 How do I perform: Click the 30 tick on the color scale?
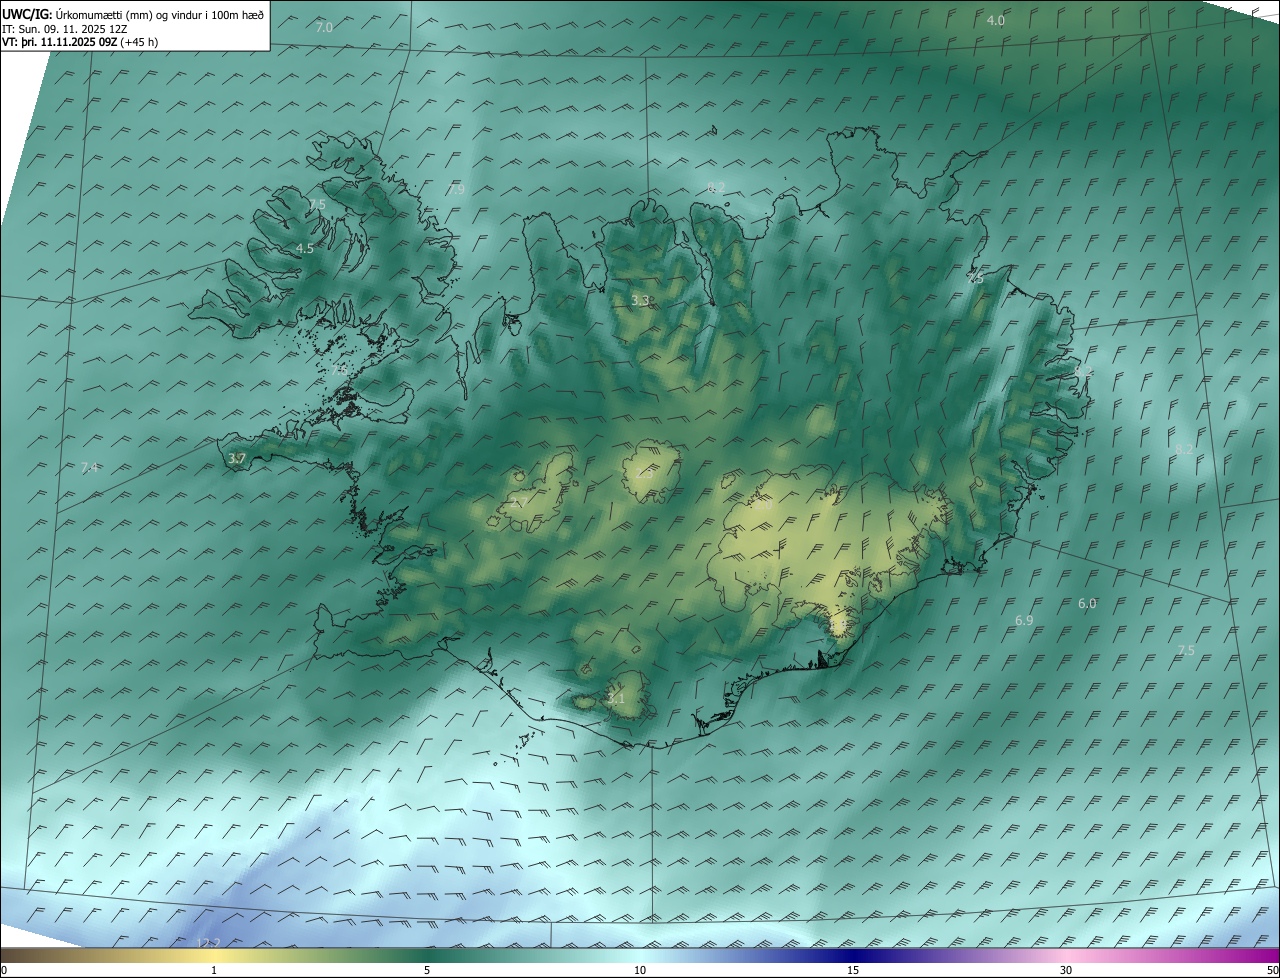pyautogui.click(x=1066, y=970)
